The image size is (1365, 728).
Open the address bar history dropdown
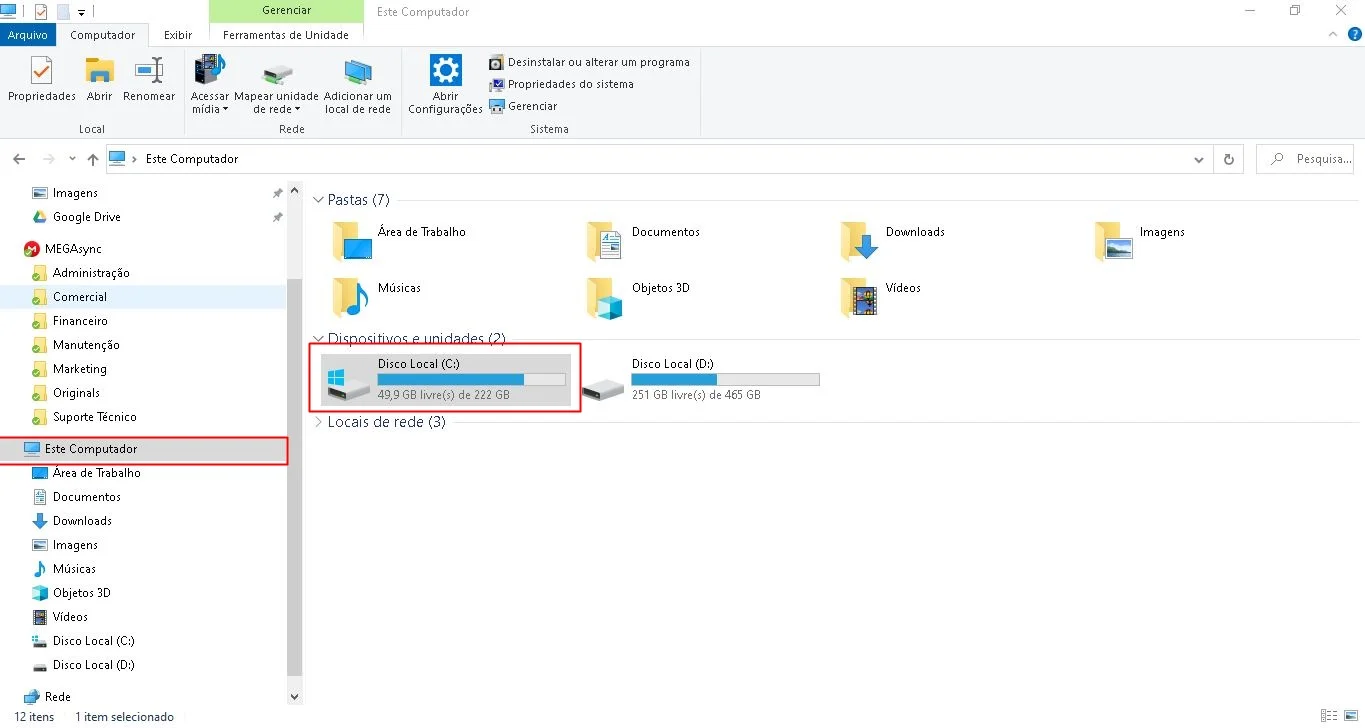click(1199, 159)
